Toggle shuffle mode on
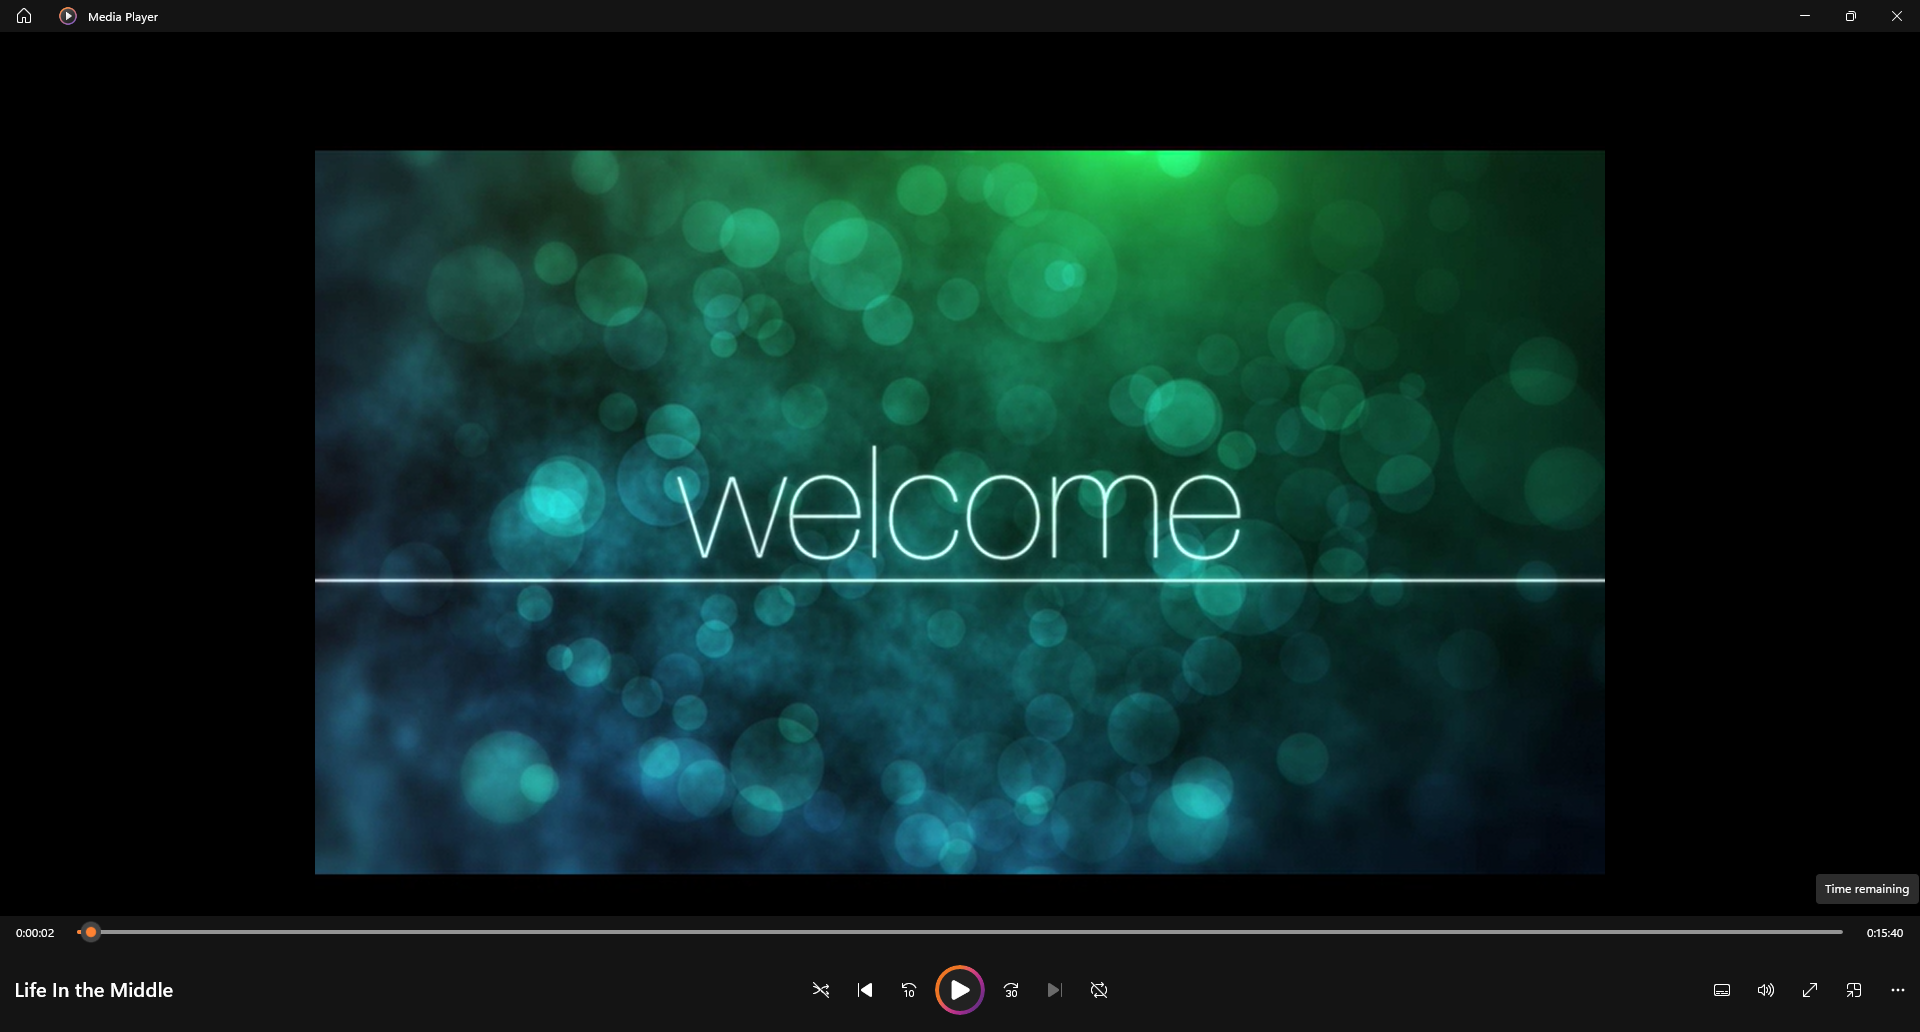 pyautogui.click(x=820, y=990)
